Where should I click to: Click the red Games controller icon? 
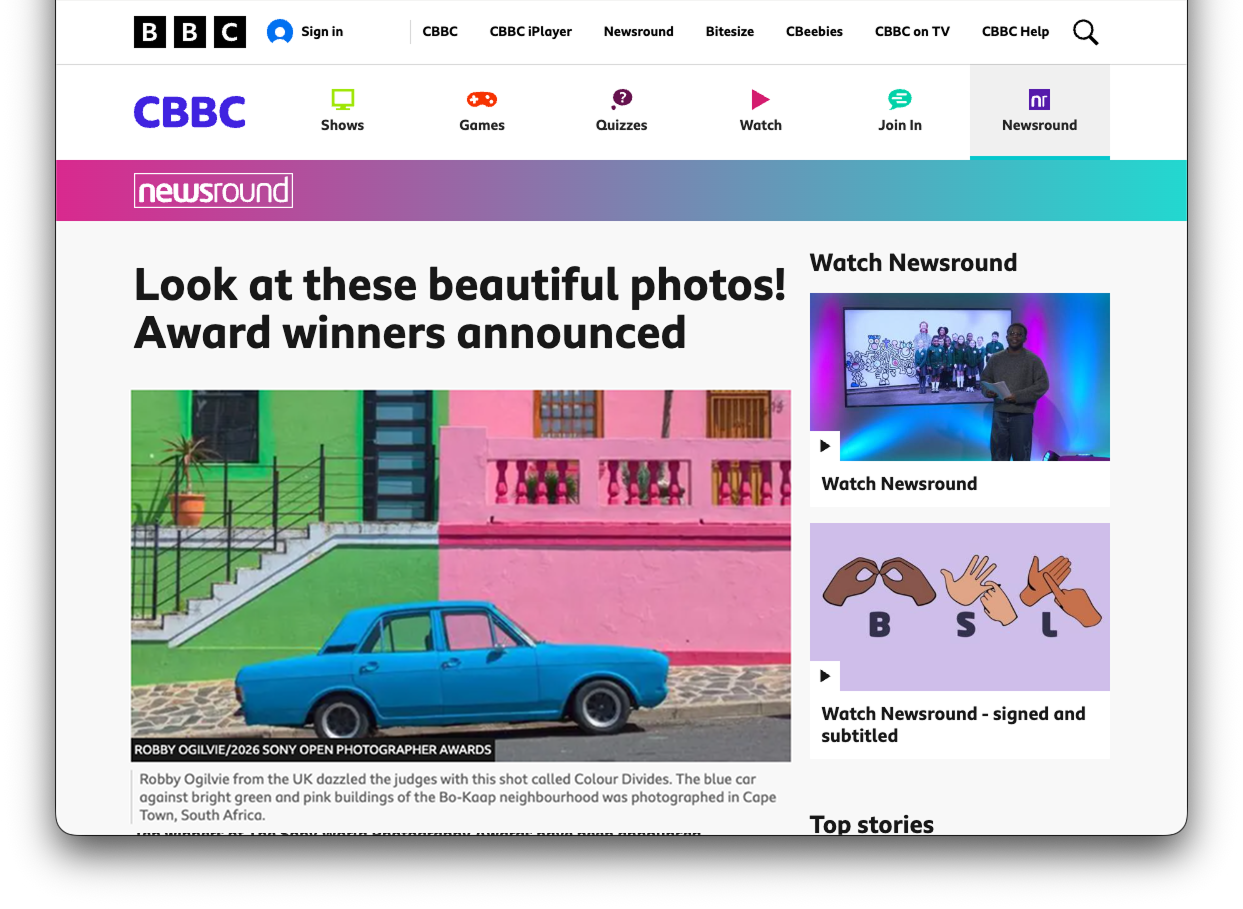[482, 99]
